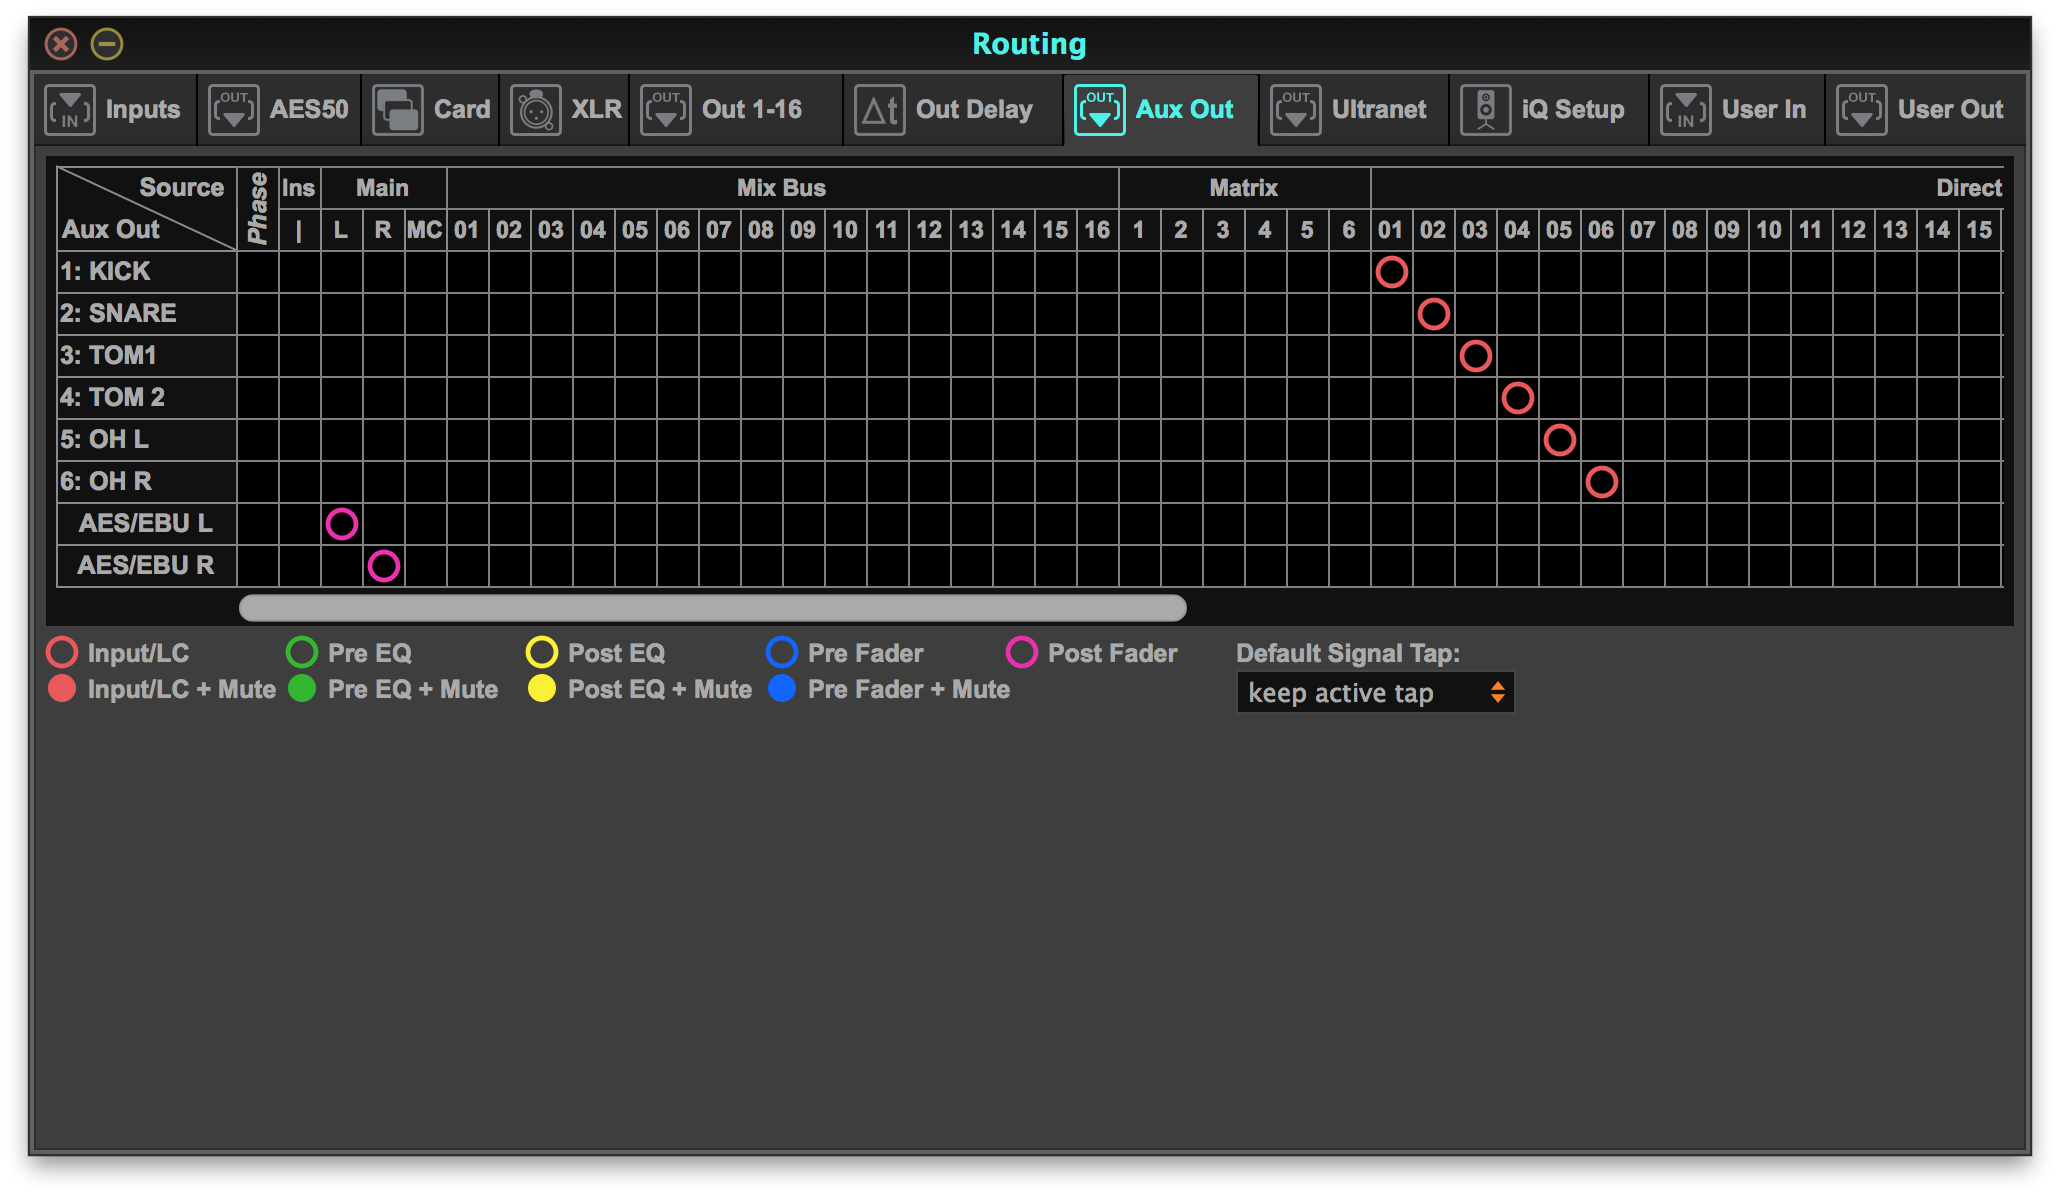Viewport: 2060px width, 1196px height.
Task: Click the Out Delay triangle icon
Action: 880,110
